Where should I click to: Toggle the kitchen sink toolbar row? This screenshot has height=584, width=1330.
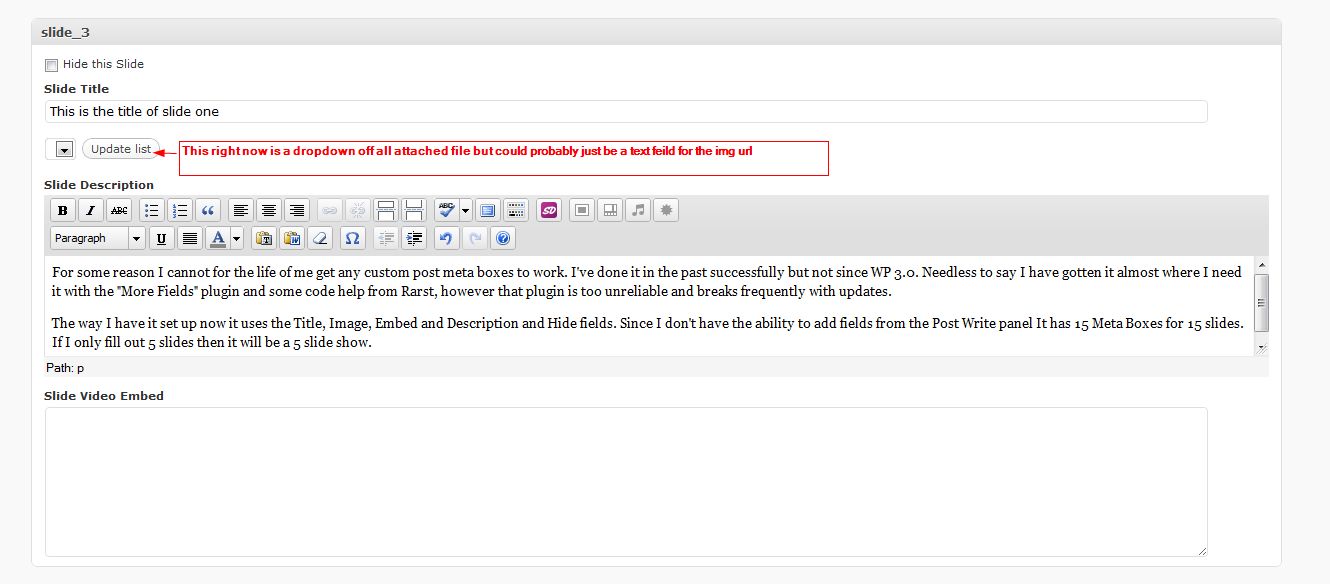515,210
